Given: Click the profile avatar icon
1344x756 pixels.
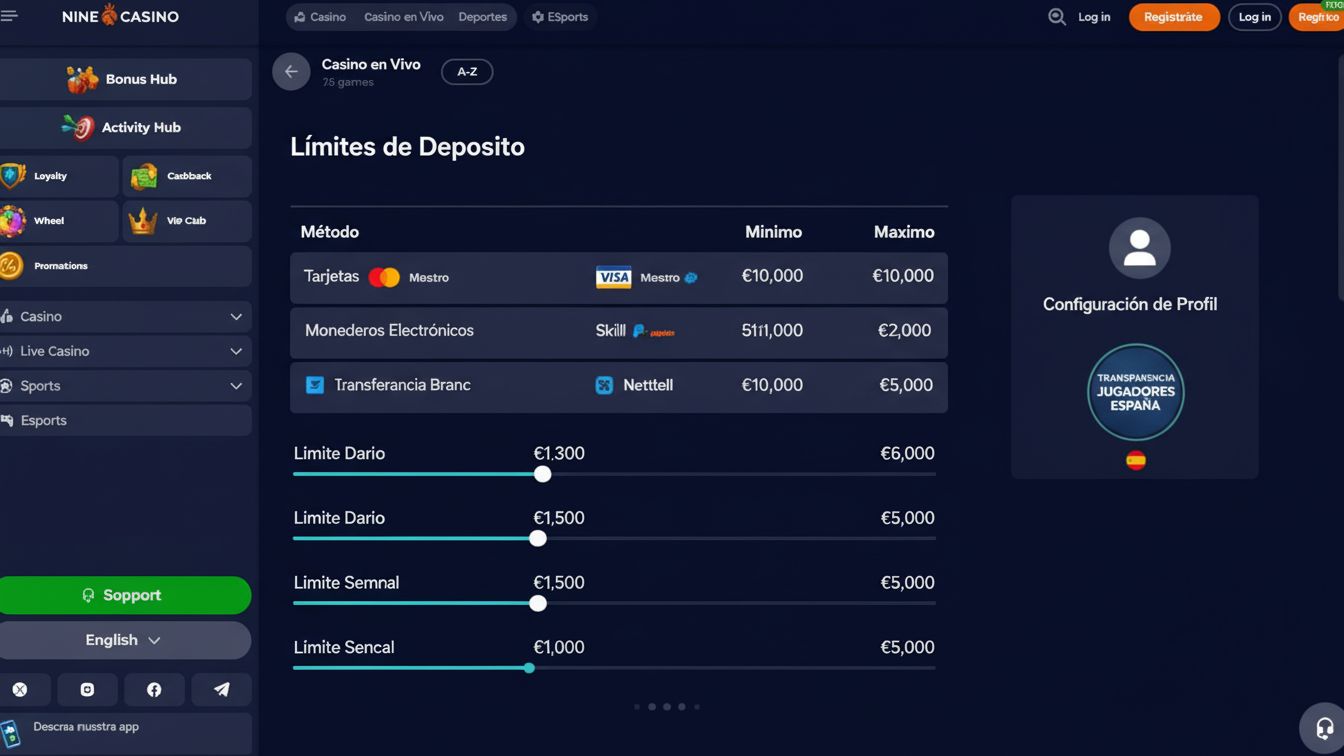Looking at the screenshot, I should (1140, 248).
